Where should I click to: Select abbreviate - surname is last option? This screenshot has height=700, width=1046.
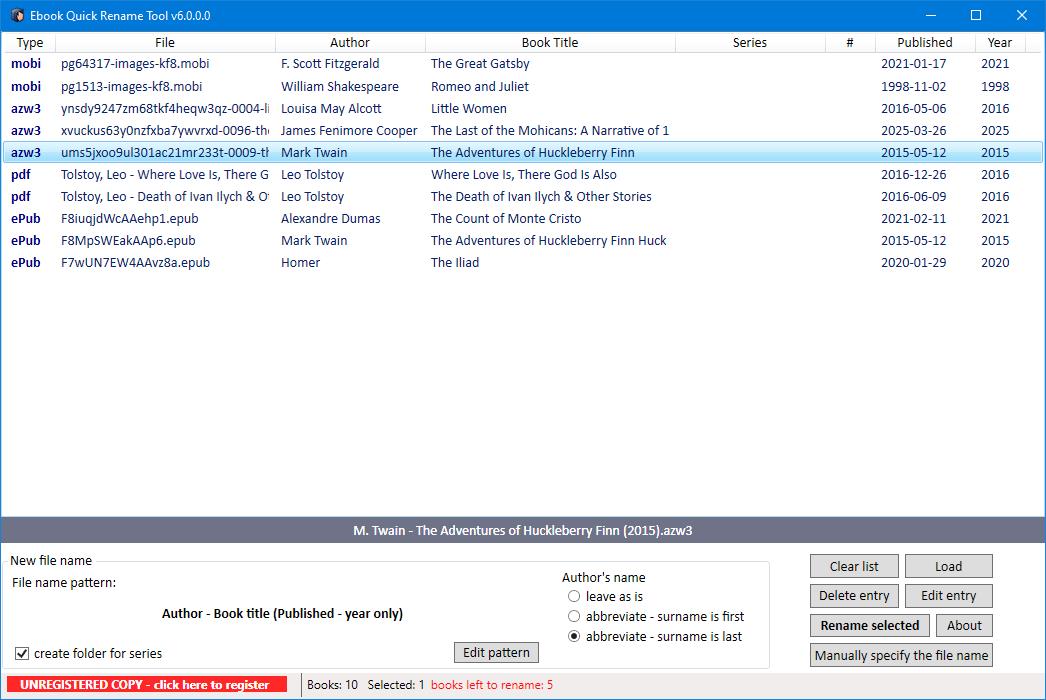click(575, 637)
